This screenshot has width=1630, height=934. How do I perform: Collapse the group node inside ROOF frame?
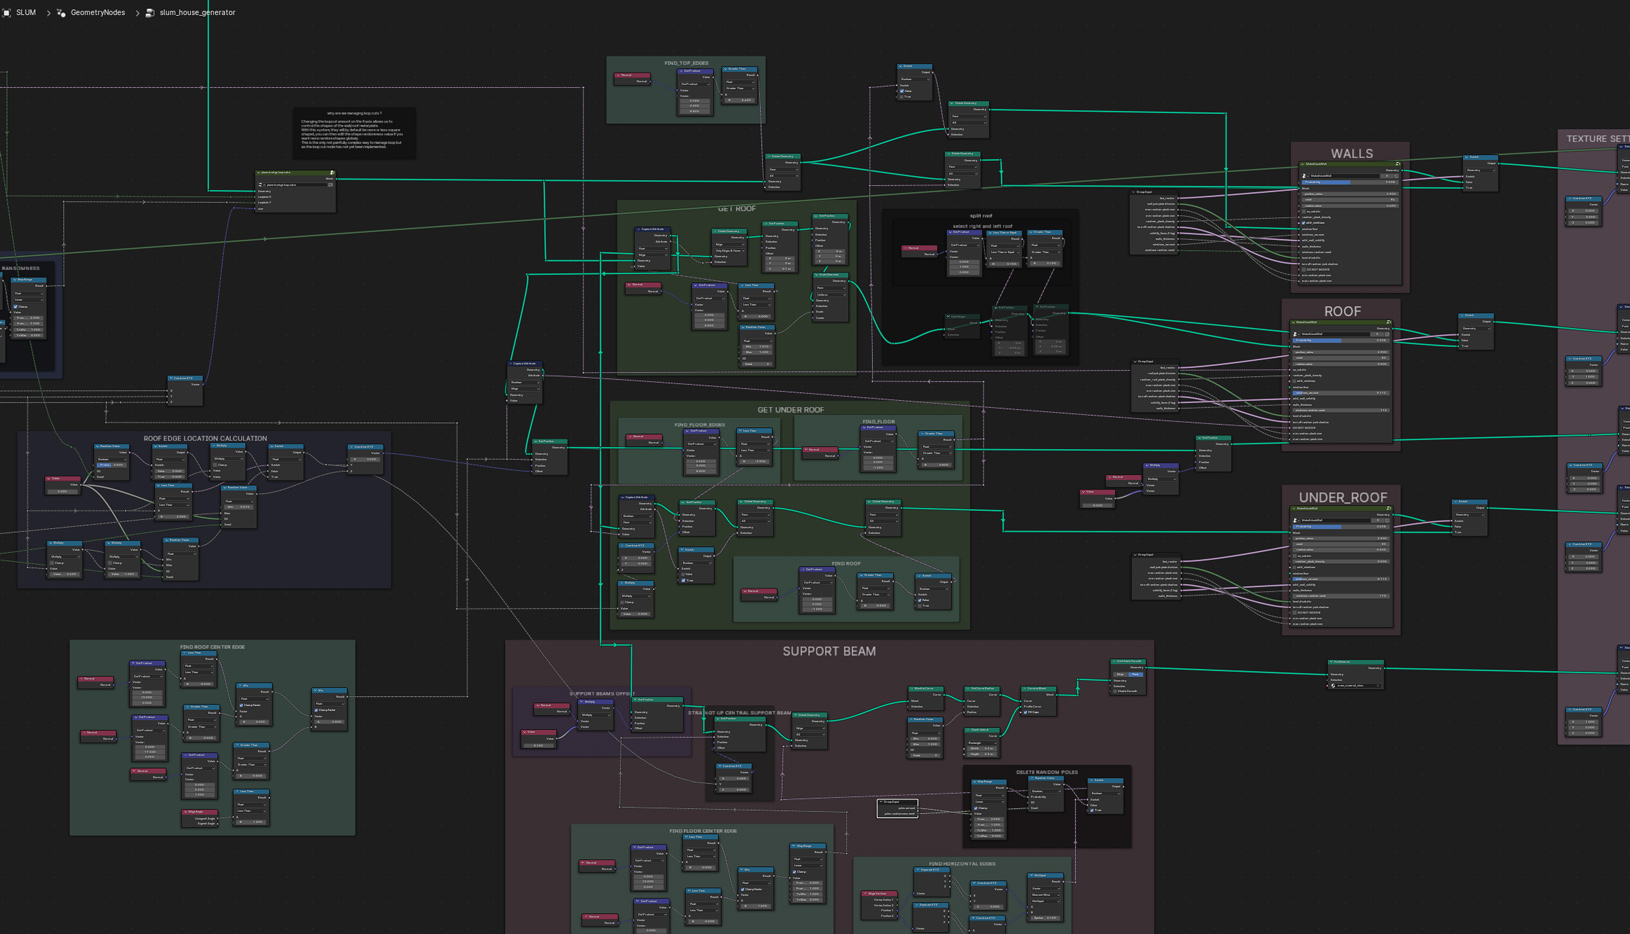[1293, 322]
